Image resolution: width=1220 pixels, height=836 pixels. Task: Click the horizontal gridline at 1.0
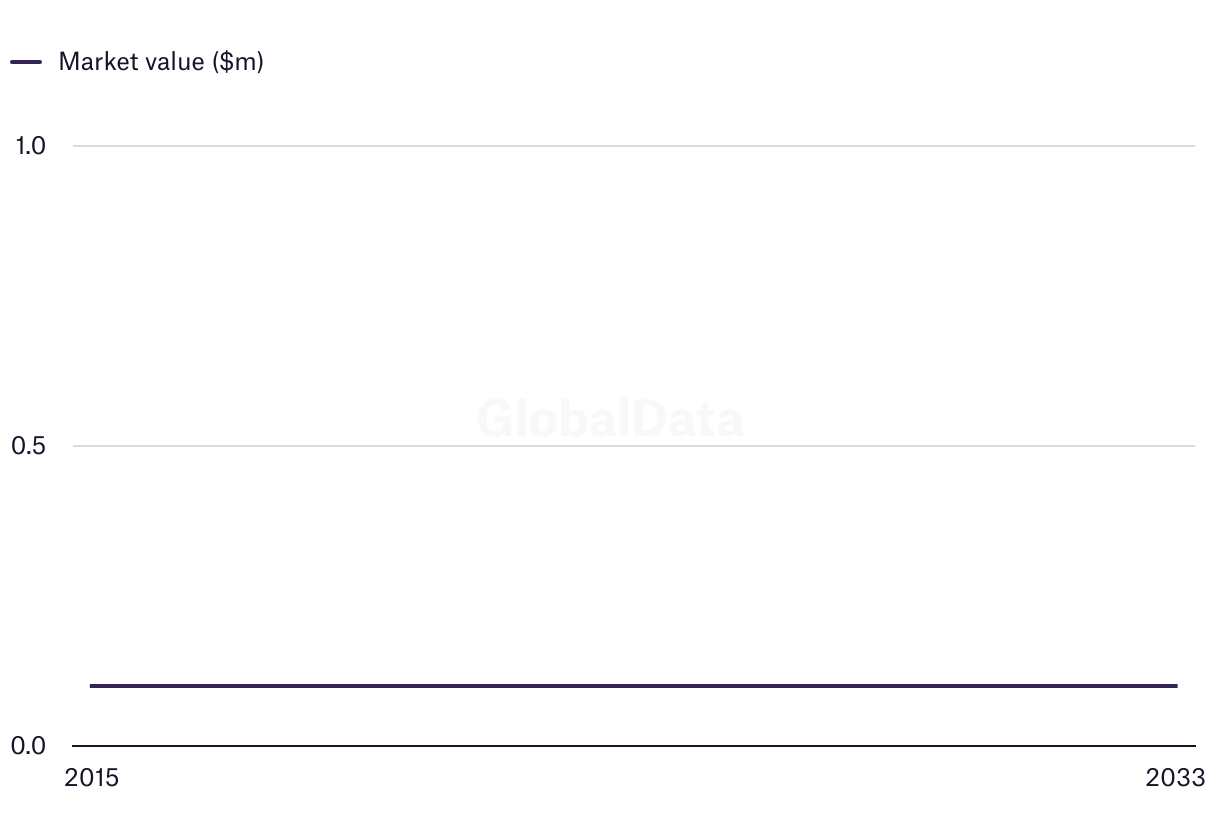click(634, 146)
